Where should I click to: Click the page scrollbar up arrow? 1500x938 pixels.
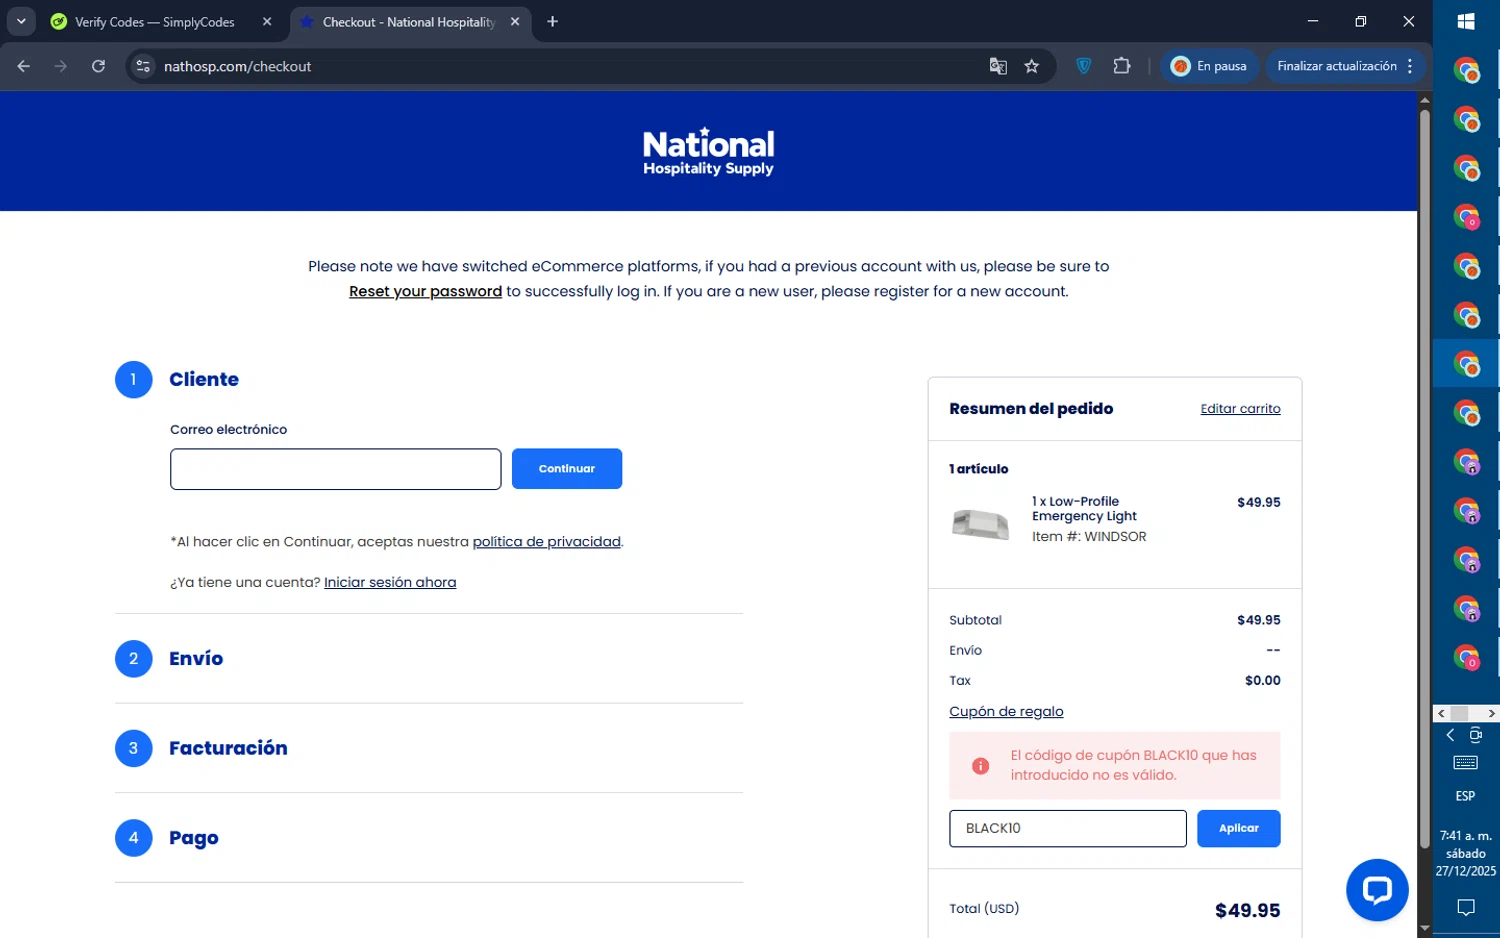[1424, 100]
